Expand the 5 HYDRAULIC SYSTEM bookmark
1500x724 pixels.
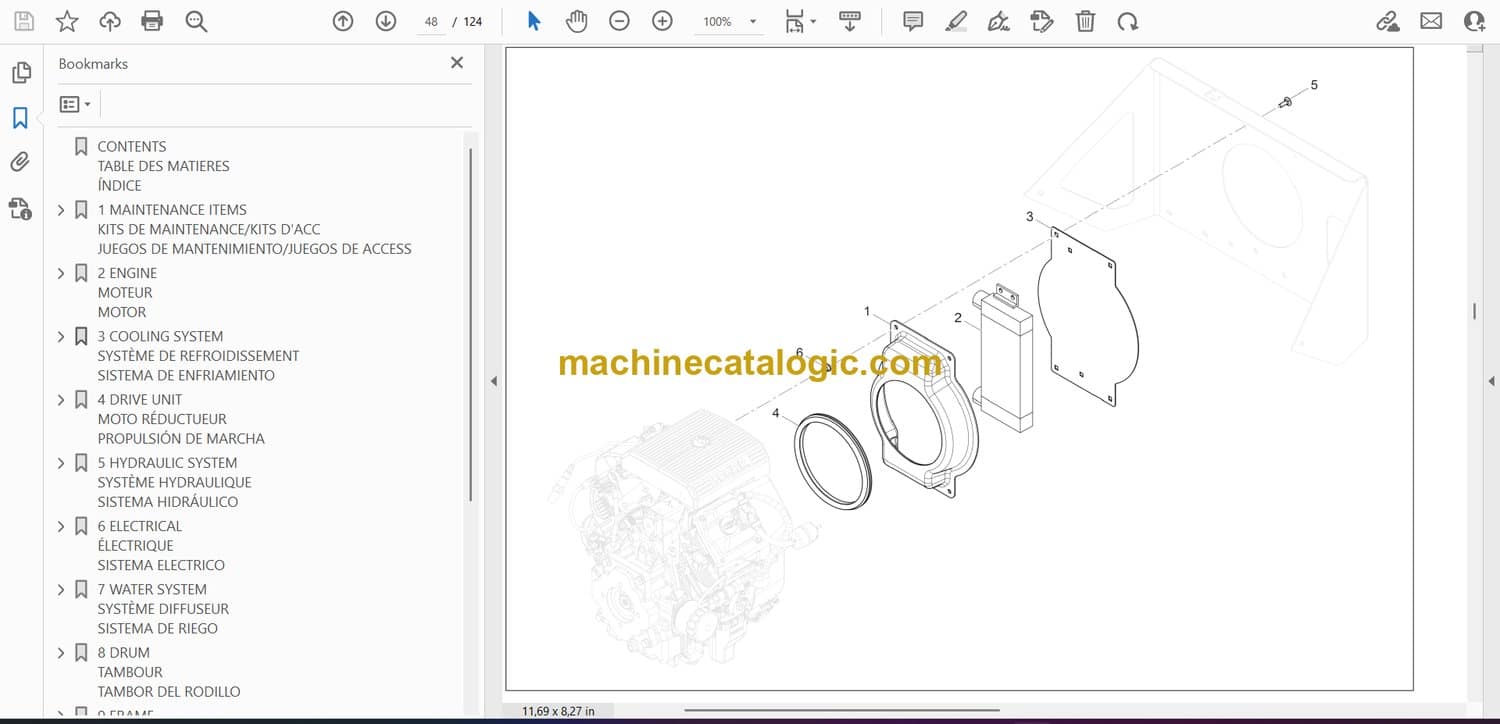pos(61,463)
